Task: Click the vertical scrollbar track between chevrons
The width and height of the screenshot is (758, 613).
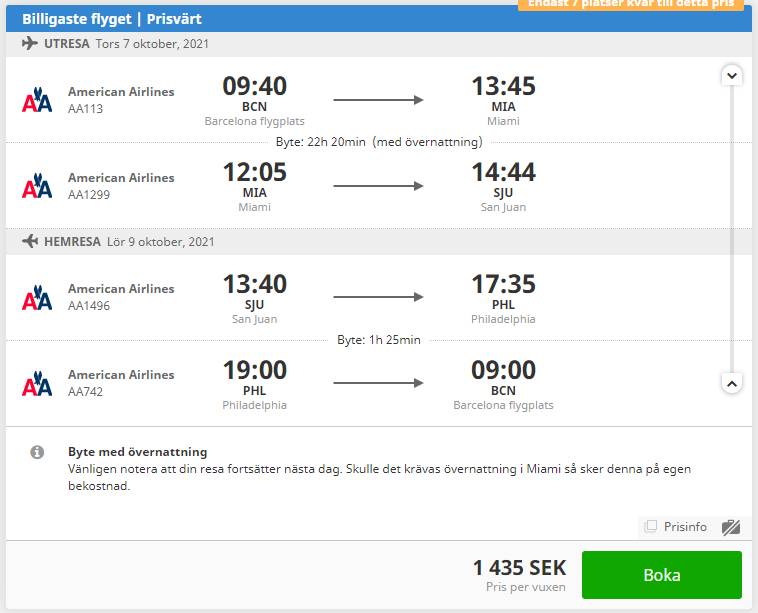Action: tap(732, 230)
